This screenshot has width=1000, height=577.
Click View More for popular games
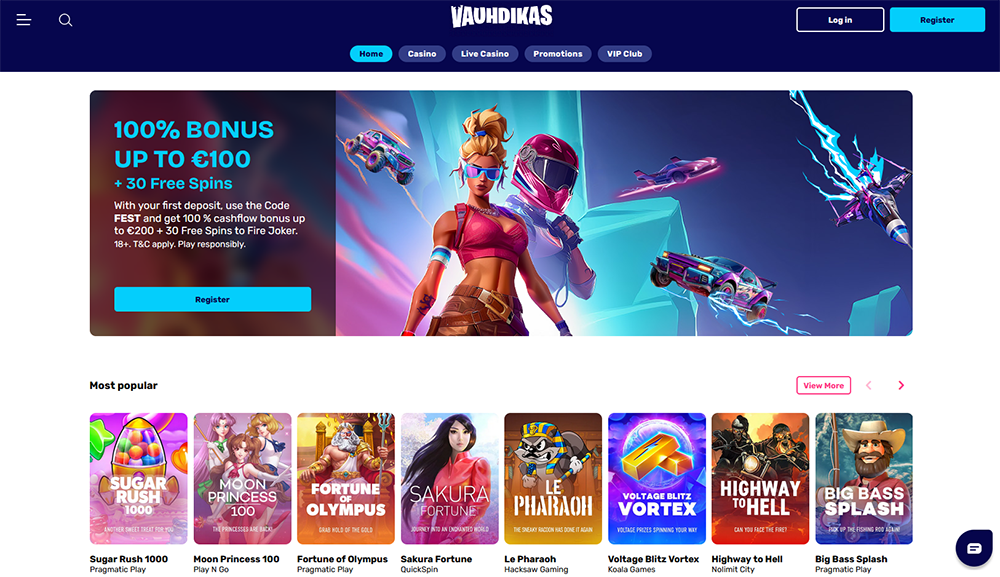[823, 385]
